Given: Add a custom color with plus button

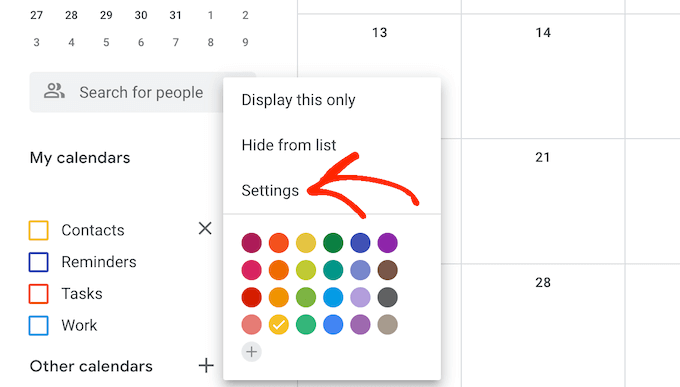Looking at the screenshot, I should point(252,352).
